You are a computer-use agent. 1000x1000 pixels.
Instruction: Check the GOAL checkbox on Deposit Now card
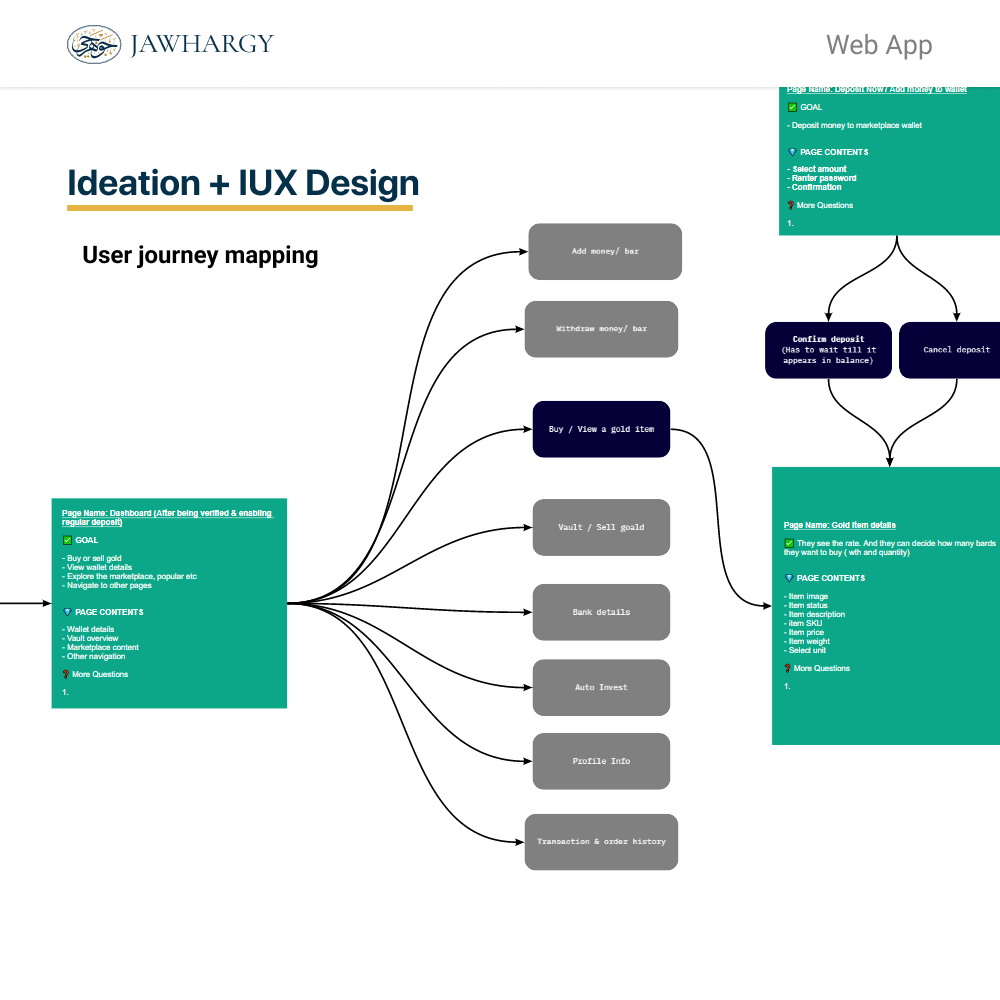[792, 107]
